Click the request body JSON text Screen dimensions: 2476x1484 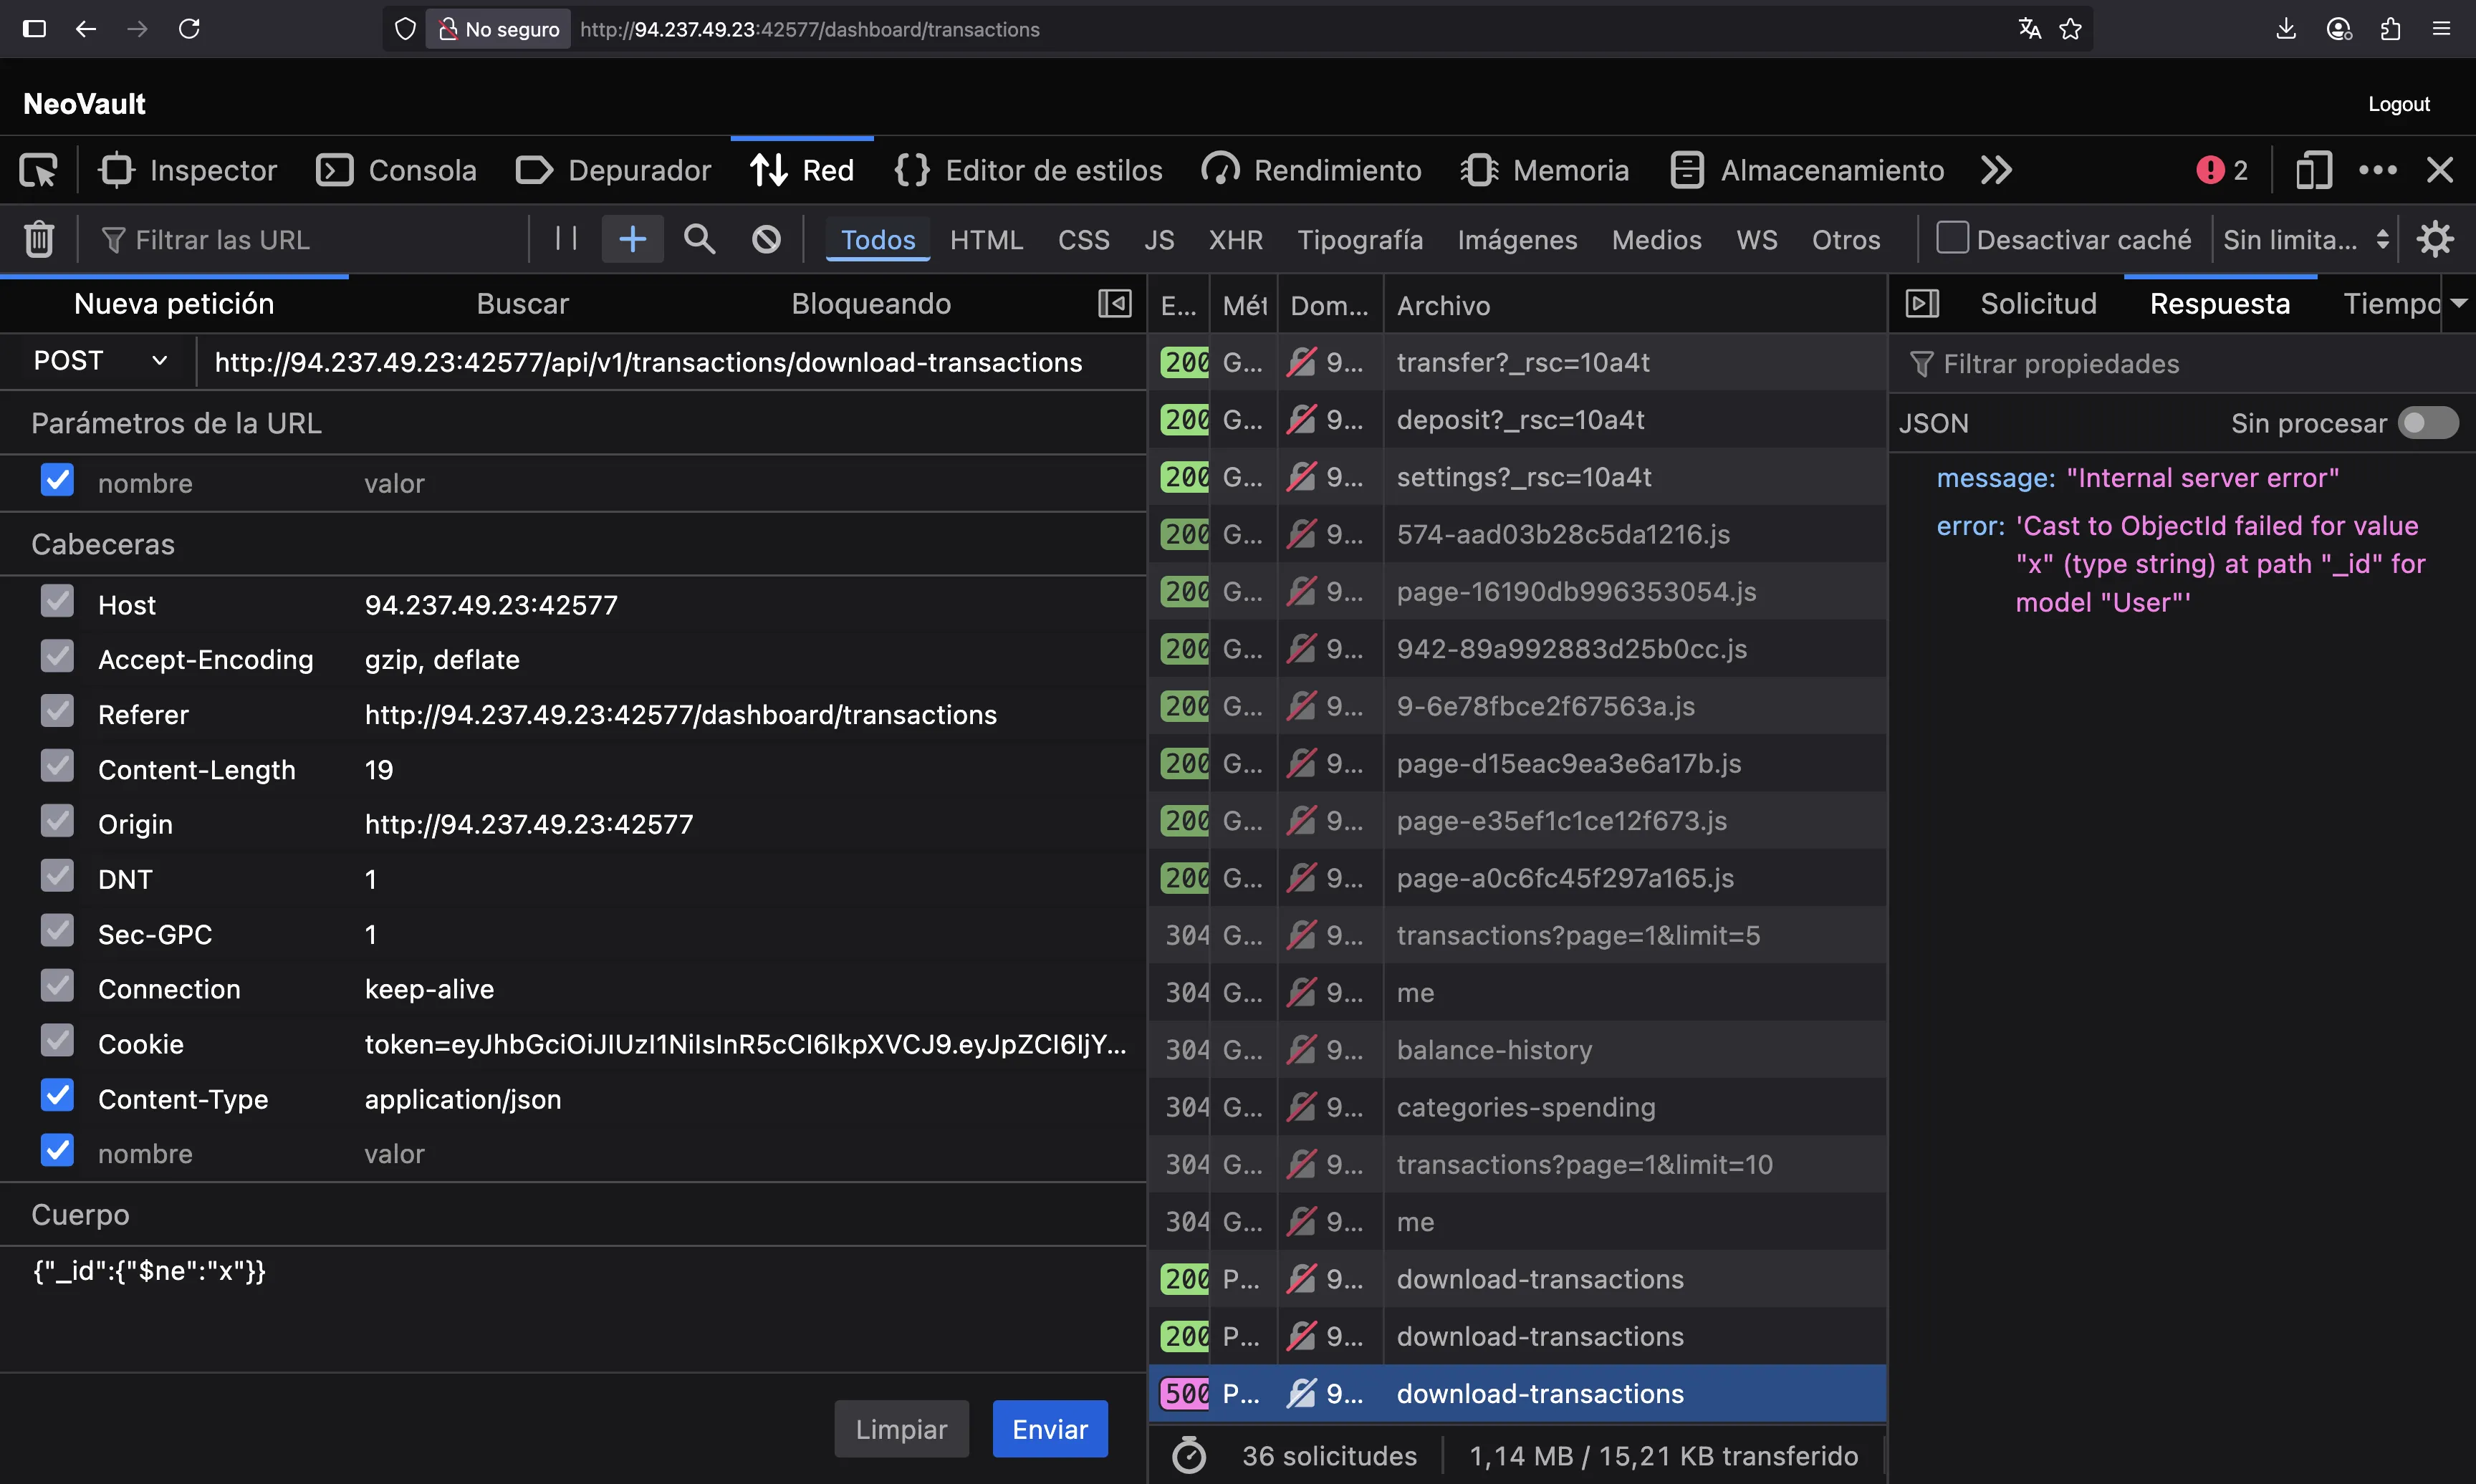point(150,1271)
